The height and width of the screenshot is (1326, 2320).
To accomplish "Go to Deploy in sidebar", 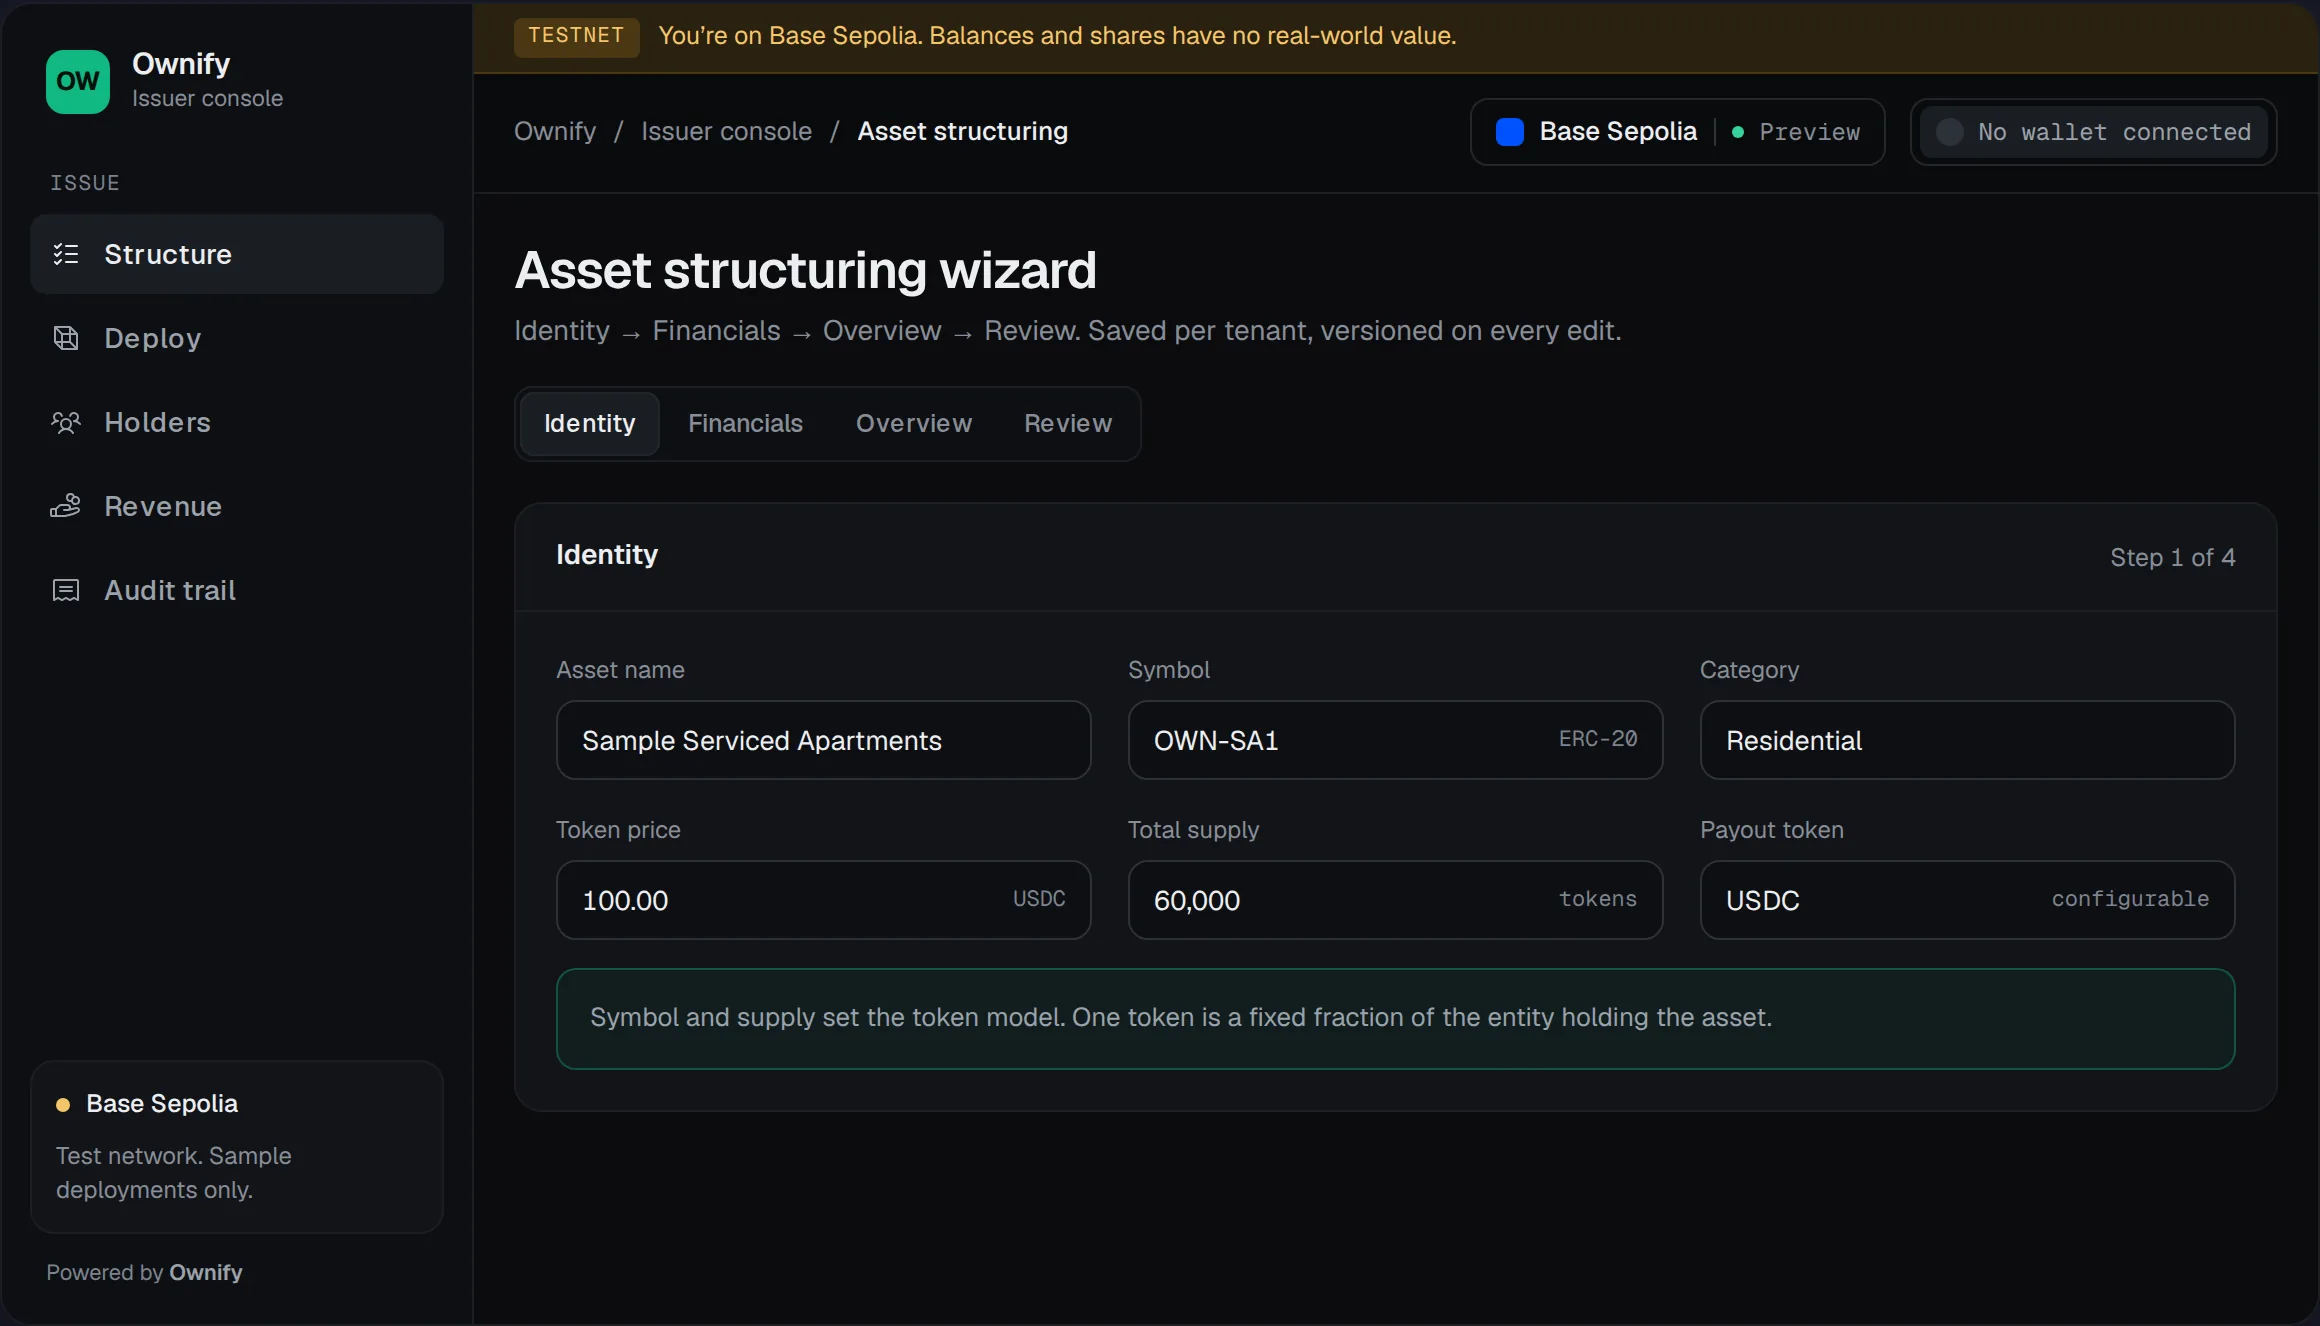I will [x=237, y=338].
